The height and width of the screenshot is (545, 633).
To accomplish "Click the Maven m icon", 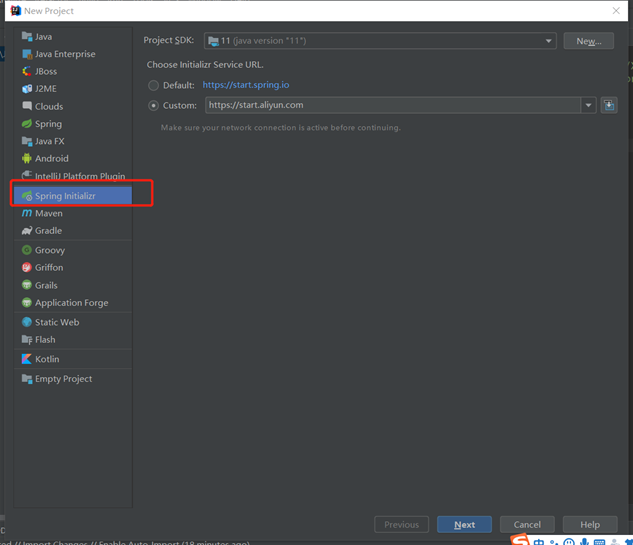I will [x=27, y=213].
